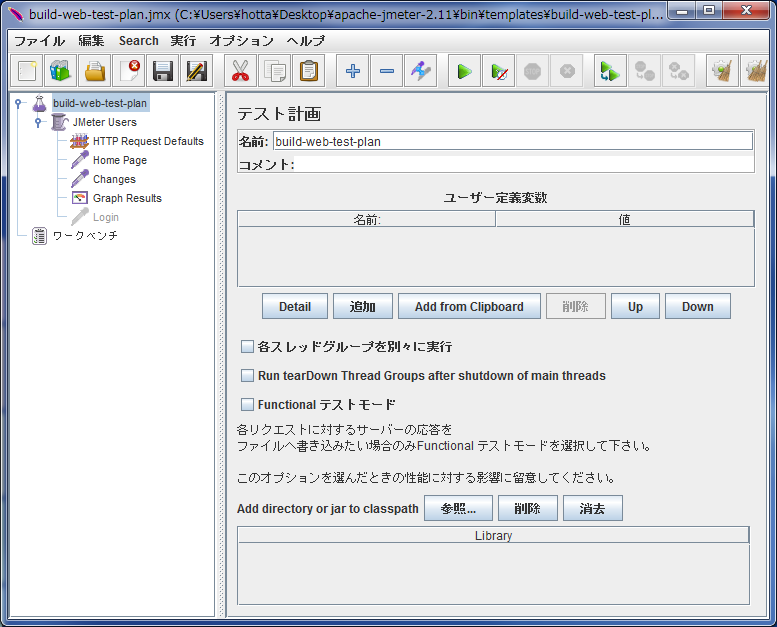777x627 pixels.
Task: Click the Expand All plus icon
Action: click(x=352, y=71)
